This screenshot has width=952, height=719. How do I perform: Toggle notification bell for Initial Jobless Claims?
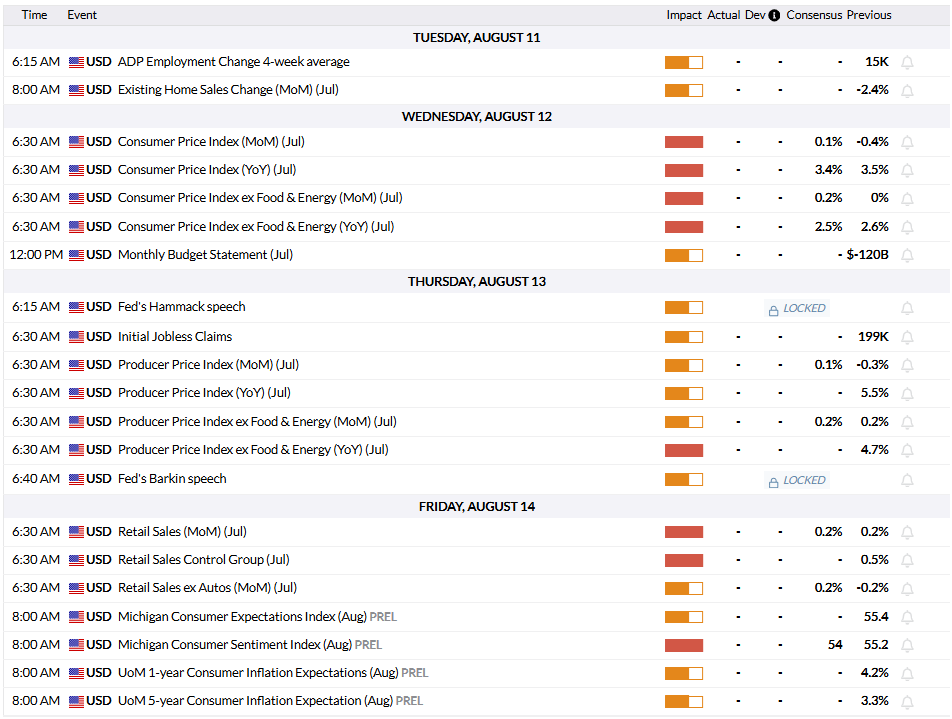pos(907,337)
